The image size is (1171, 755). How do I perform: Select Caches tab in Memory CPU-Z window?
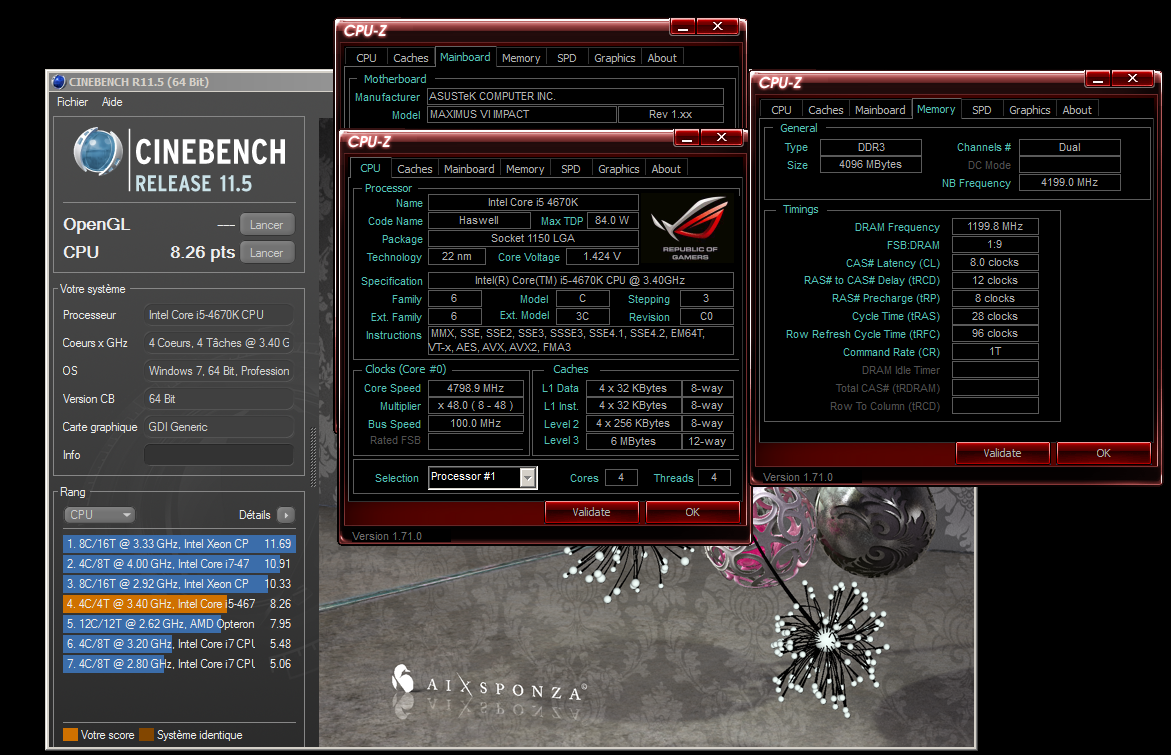pyautogui.click(x=826, y=110)
